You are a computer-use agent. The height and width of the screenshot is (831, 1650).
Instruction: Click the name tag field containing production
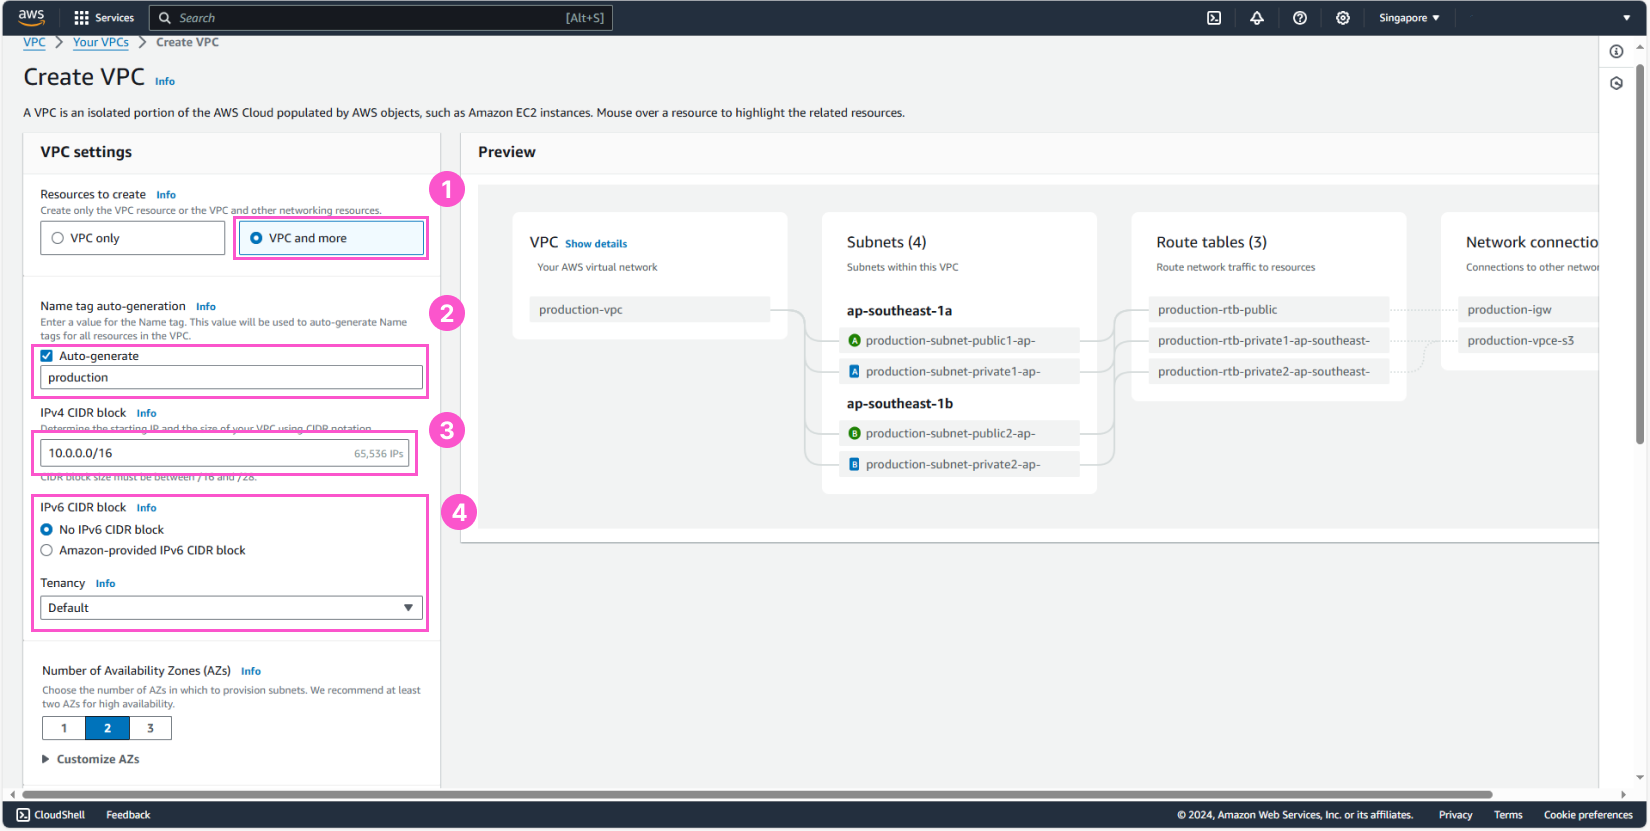(x=231, y=377)
